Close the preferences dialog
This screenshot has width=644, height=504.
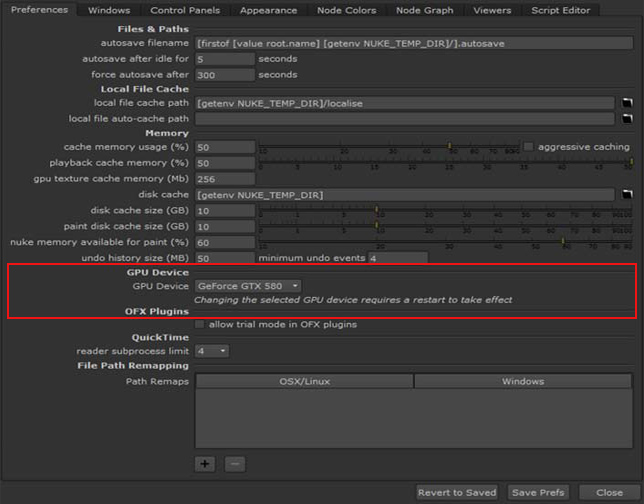click(x=610, y=492)
